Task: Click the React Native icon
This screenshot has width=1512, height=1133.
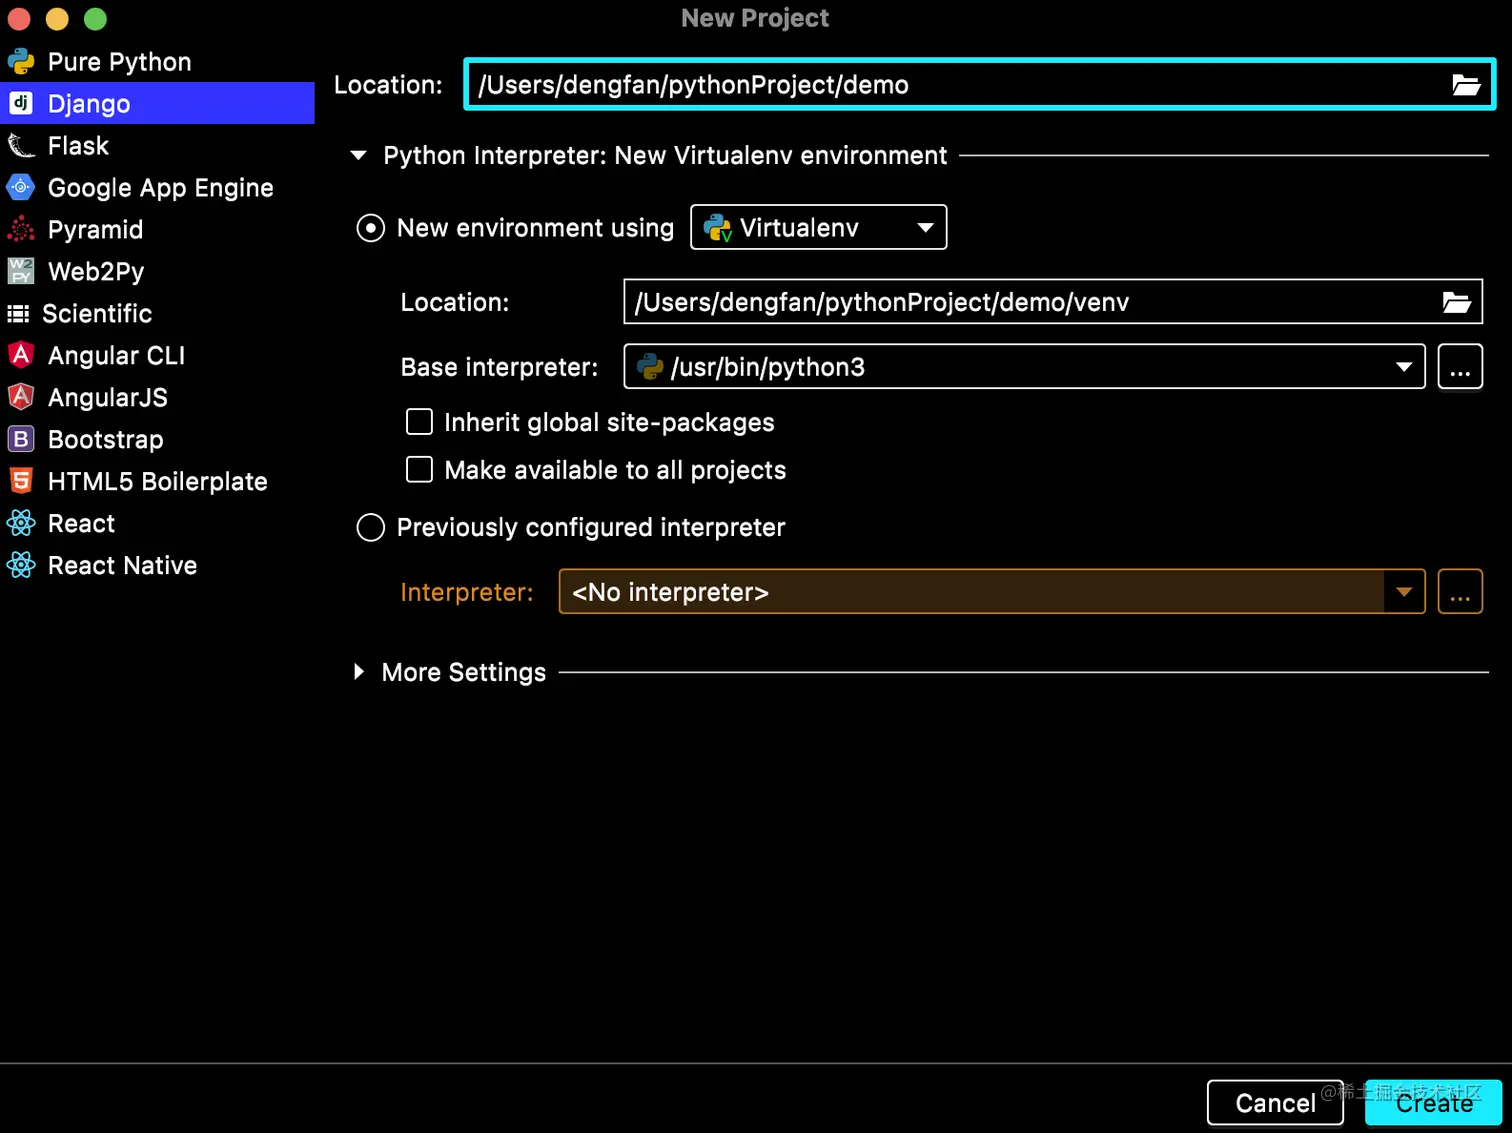Action: tap(21, 565)
